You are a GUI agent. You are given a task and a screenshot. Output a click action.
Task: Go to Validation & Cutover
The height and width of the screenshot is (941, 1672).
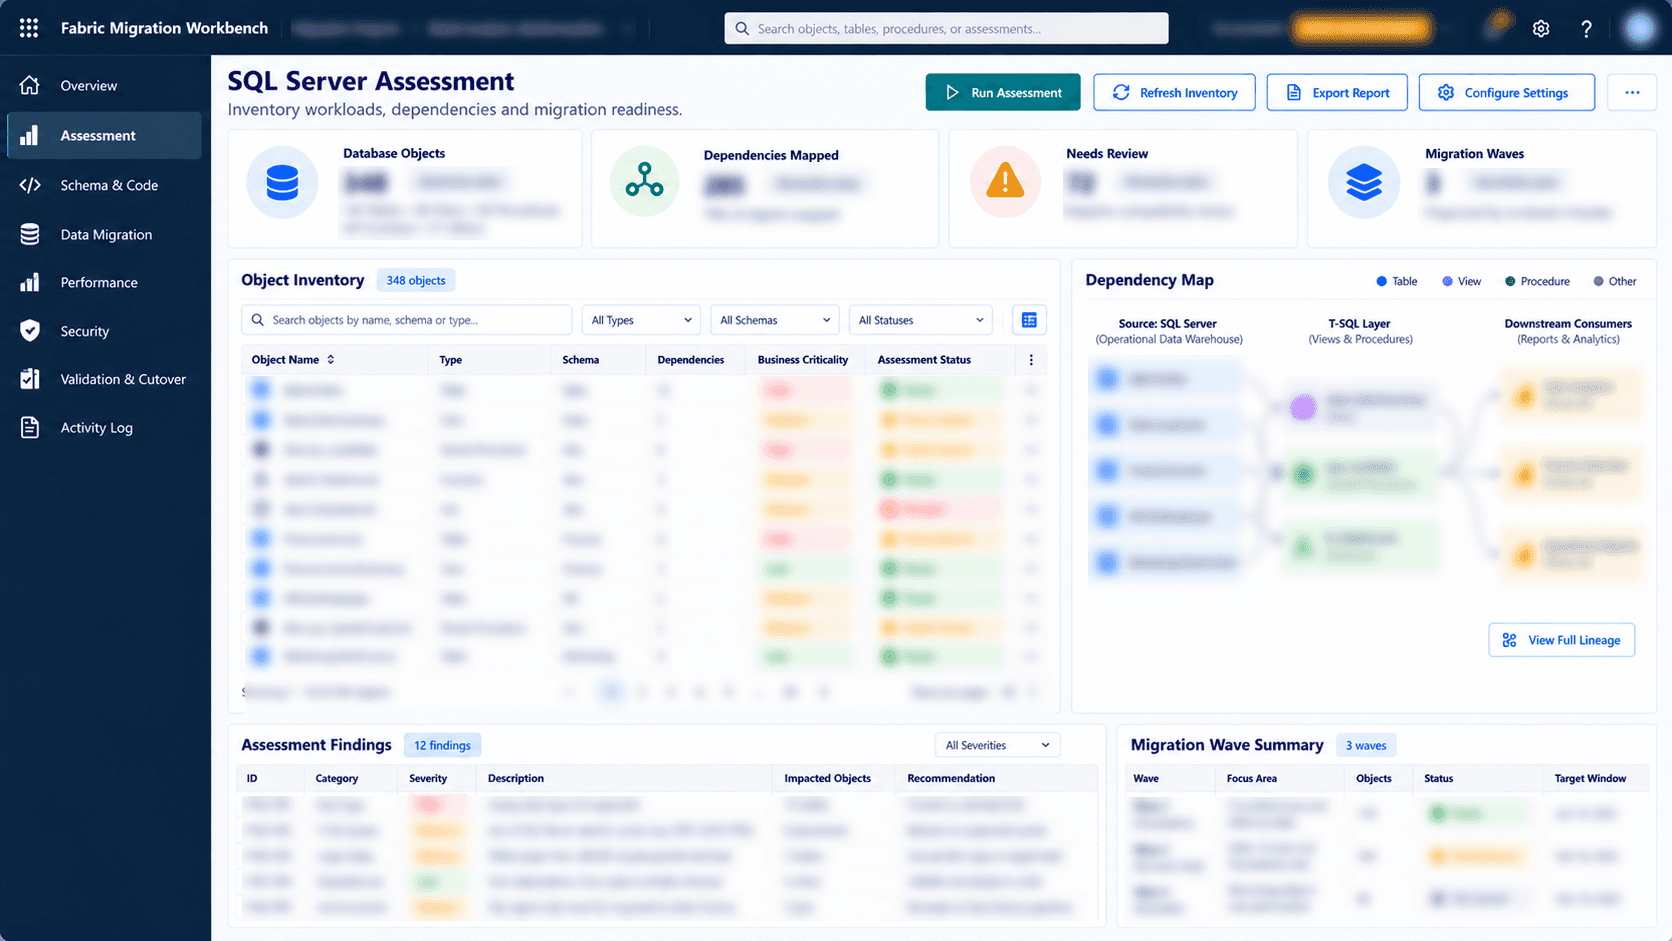tap(104, 379)
